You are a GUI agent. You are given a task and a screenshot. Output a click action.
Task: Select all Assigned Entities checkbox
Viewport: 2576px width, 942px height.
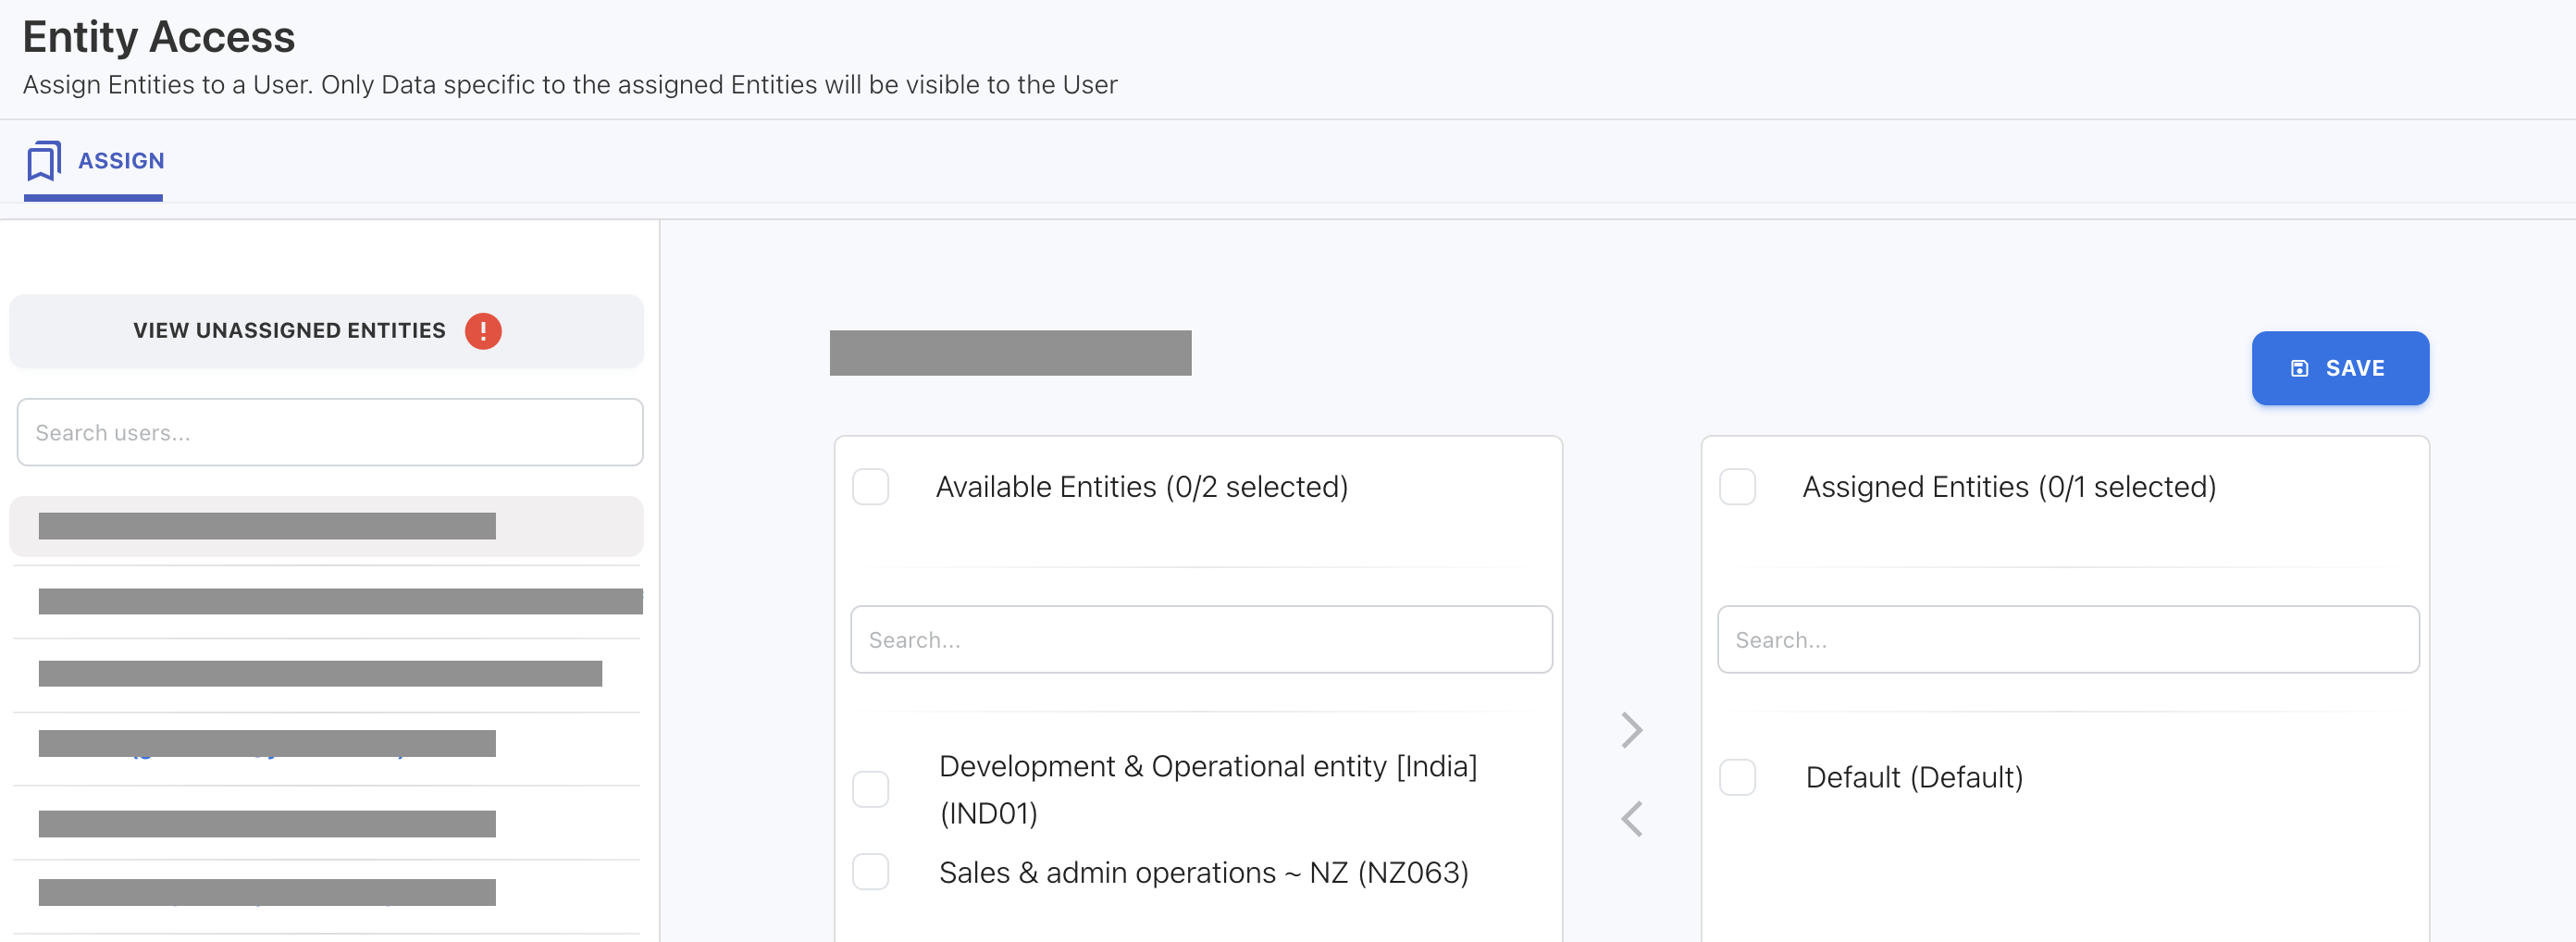1737,487
